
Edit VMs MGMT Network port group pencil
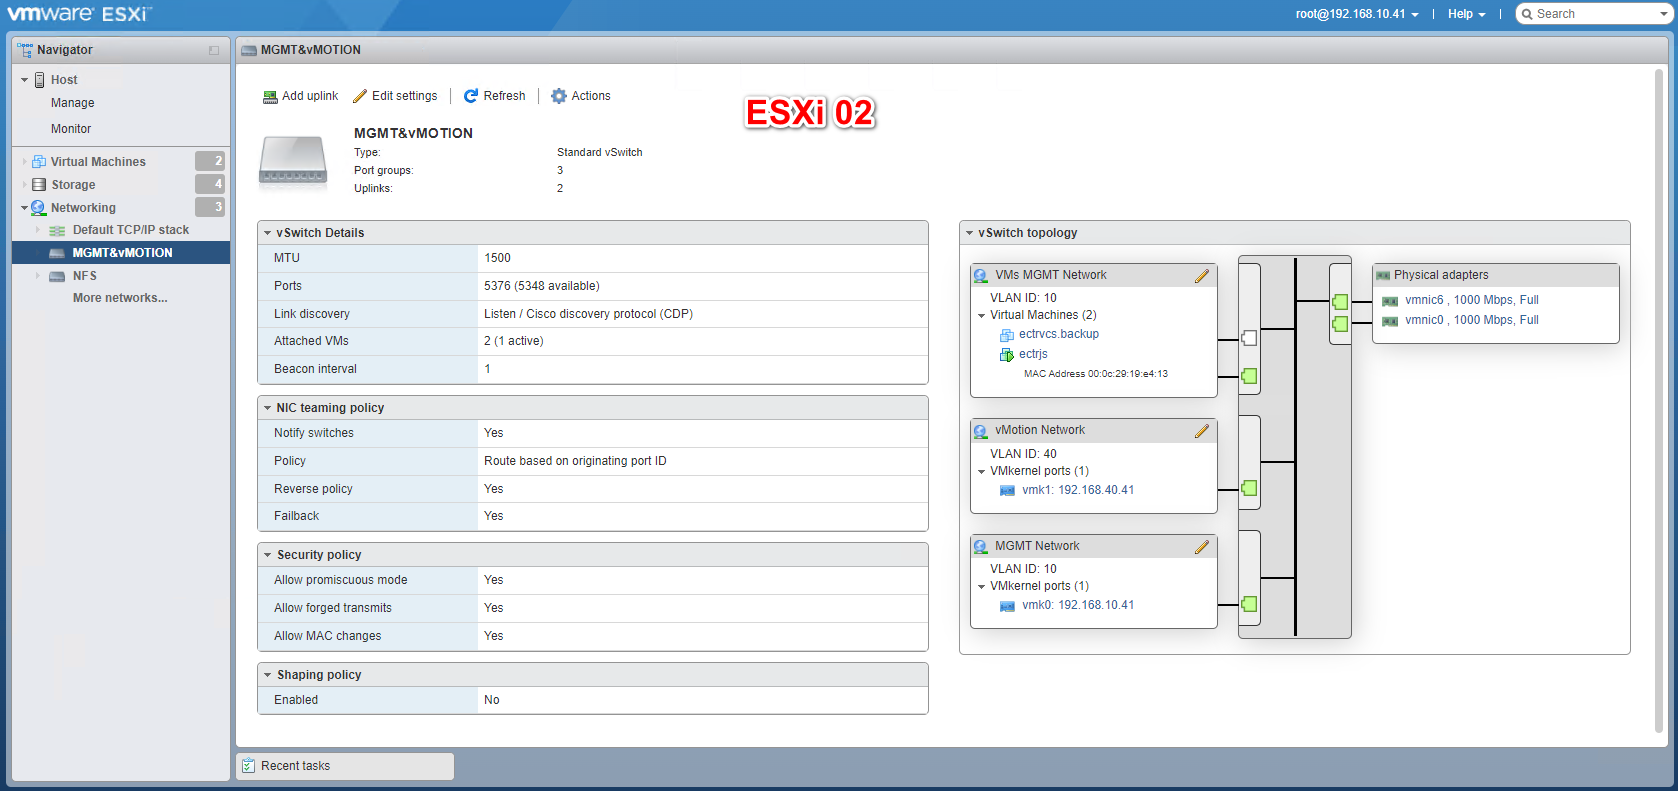click(x=1202, y=276)
